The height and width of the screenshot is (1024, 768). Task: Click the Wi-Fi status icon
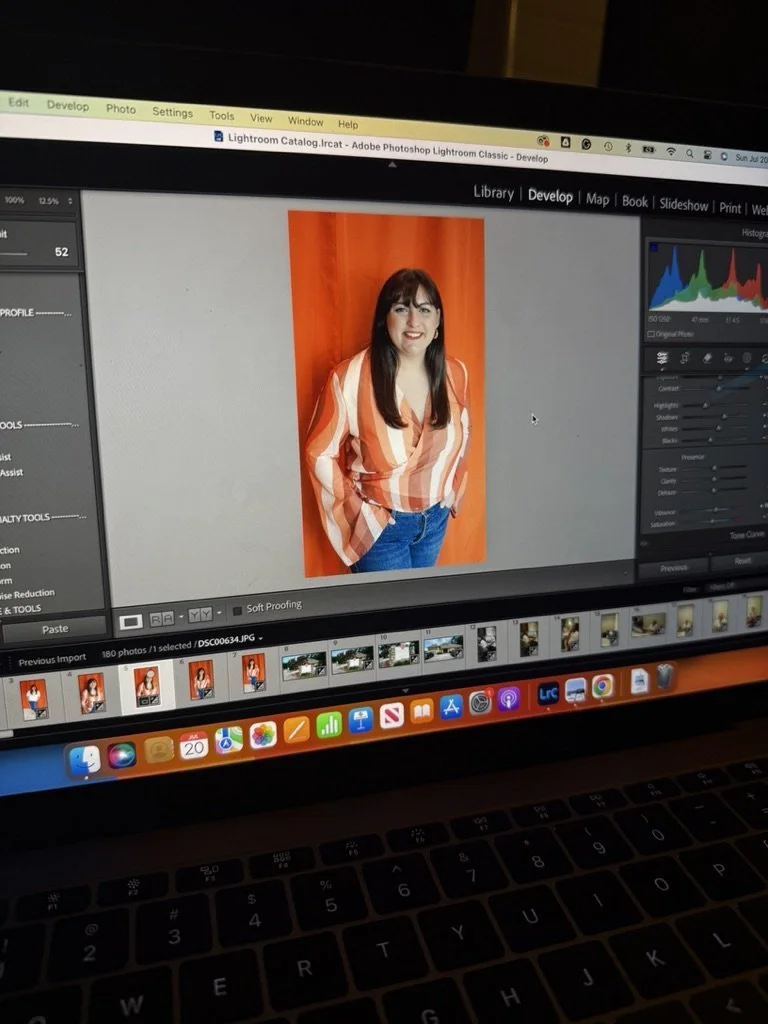pos(670,151)
